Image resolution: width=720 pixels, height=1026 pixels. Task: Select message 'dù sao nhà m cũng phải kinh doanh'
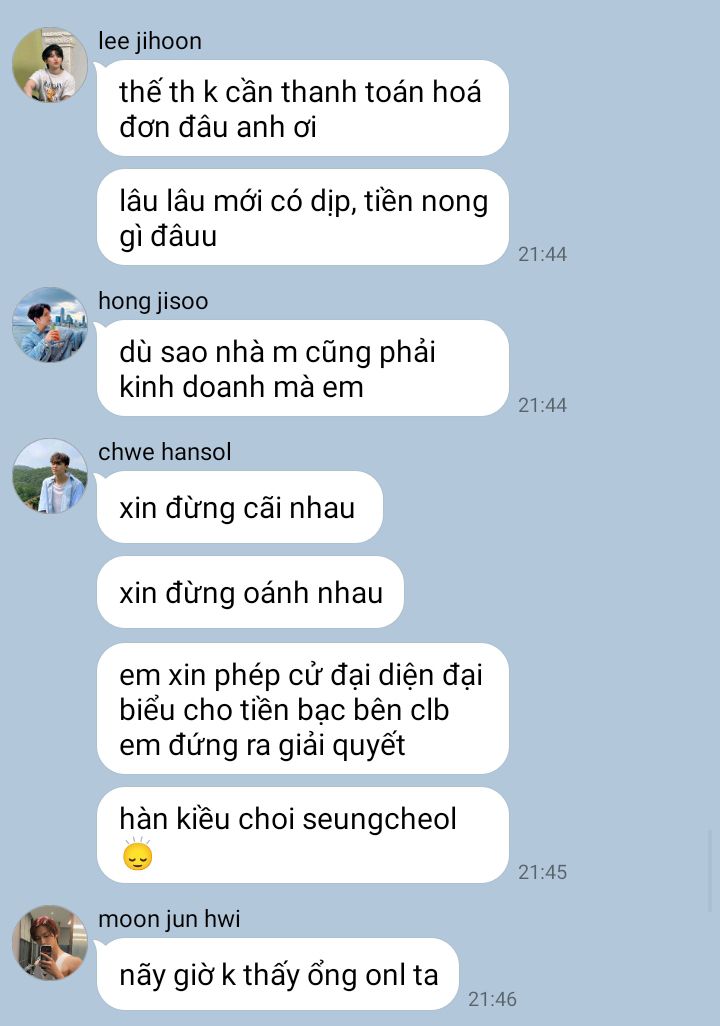[x=303, y=368]
